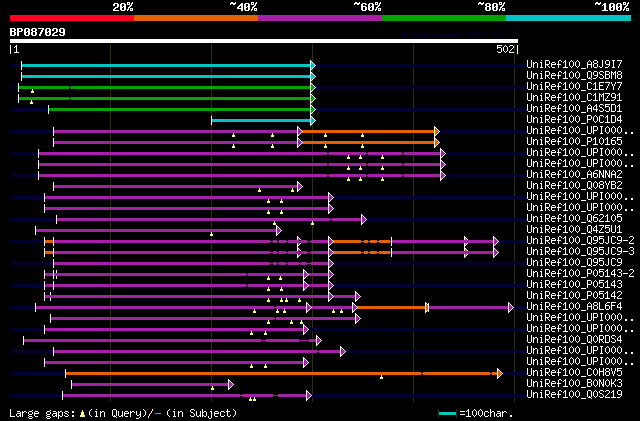Click the '=100char.' legend text
This screenshot has height=421, width=640.
click(x=486, y=413)
